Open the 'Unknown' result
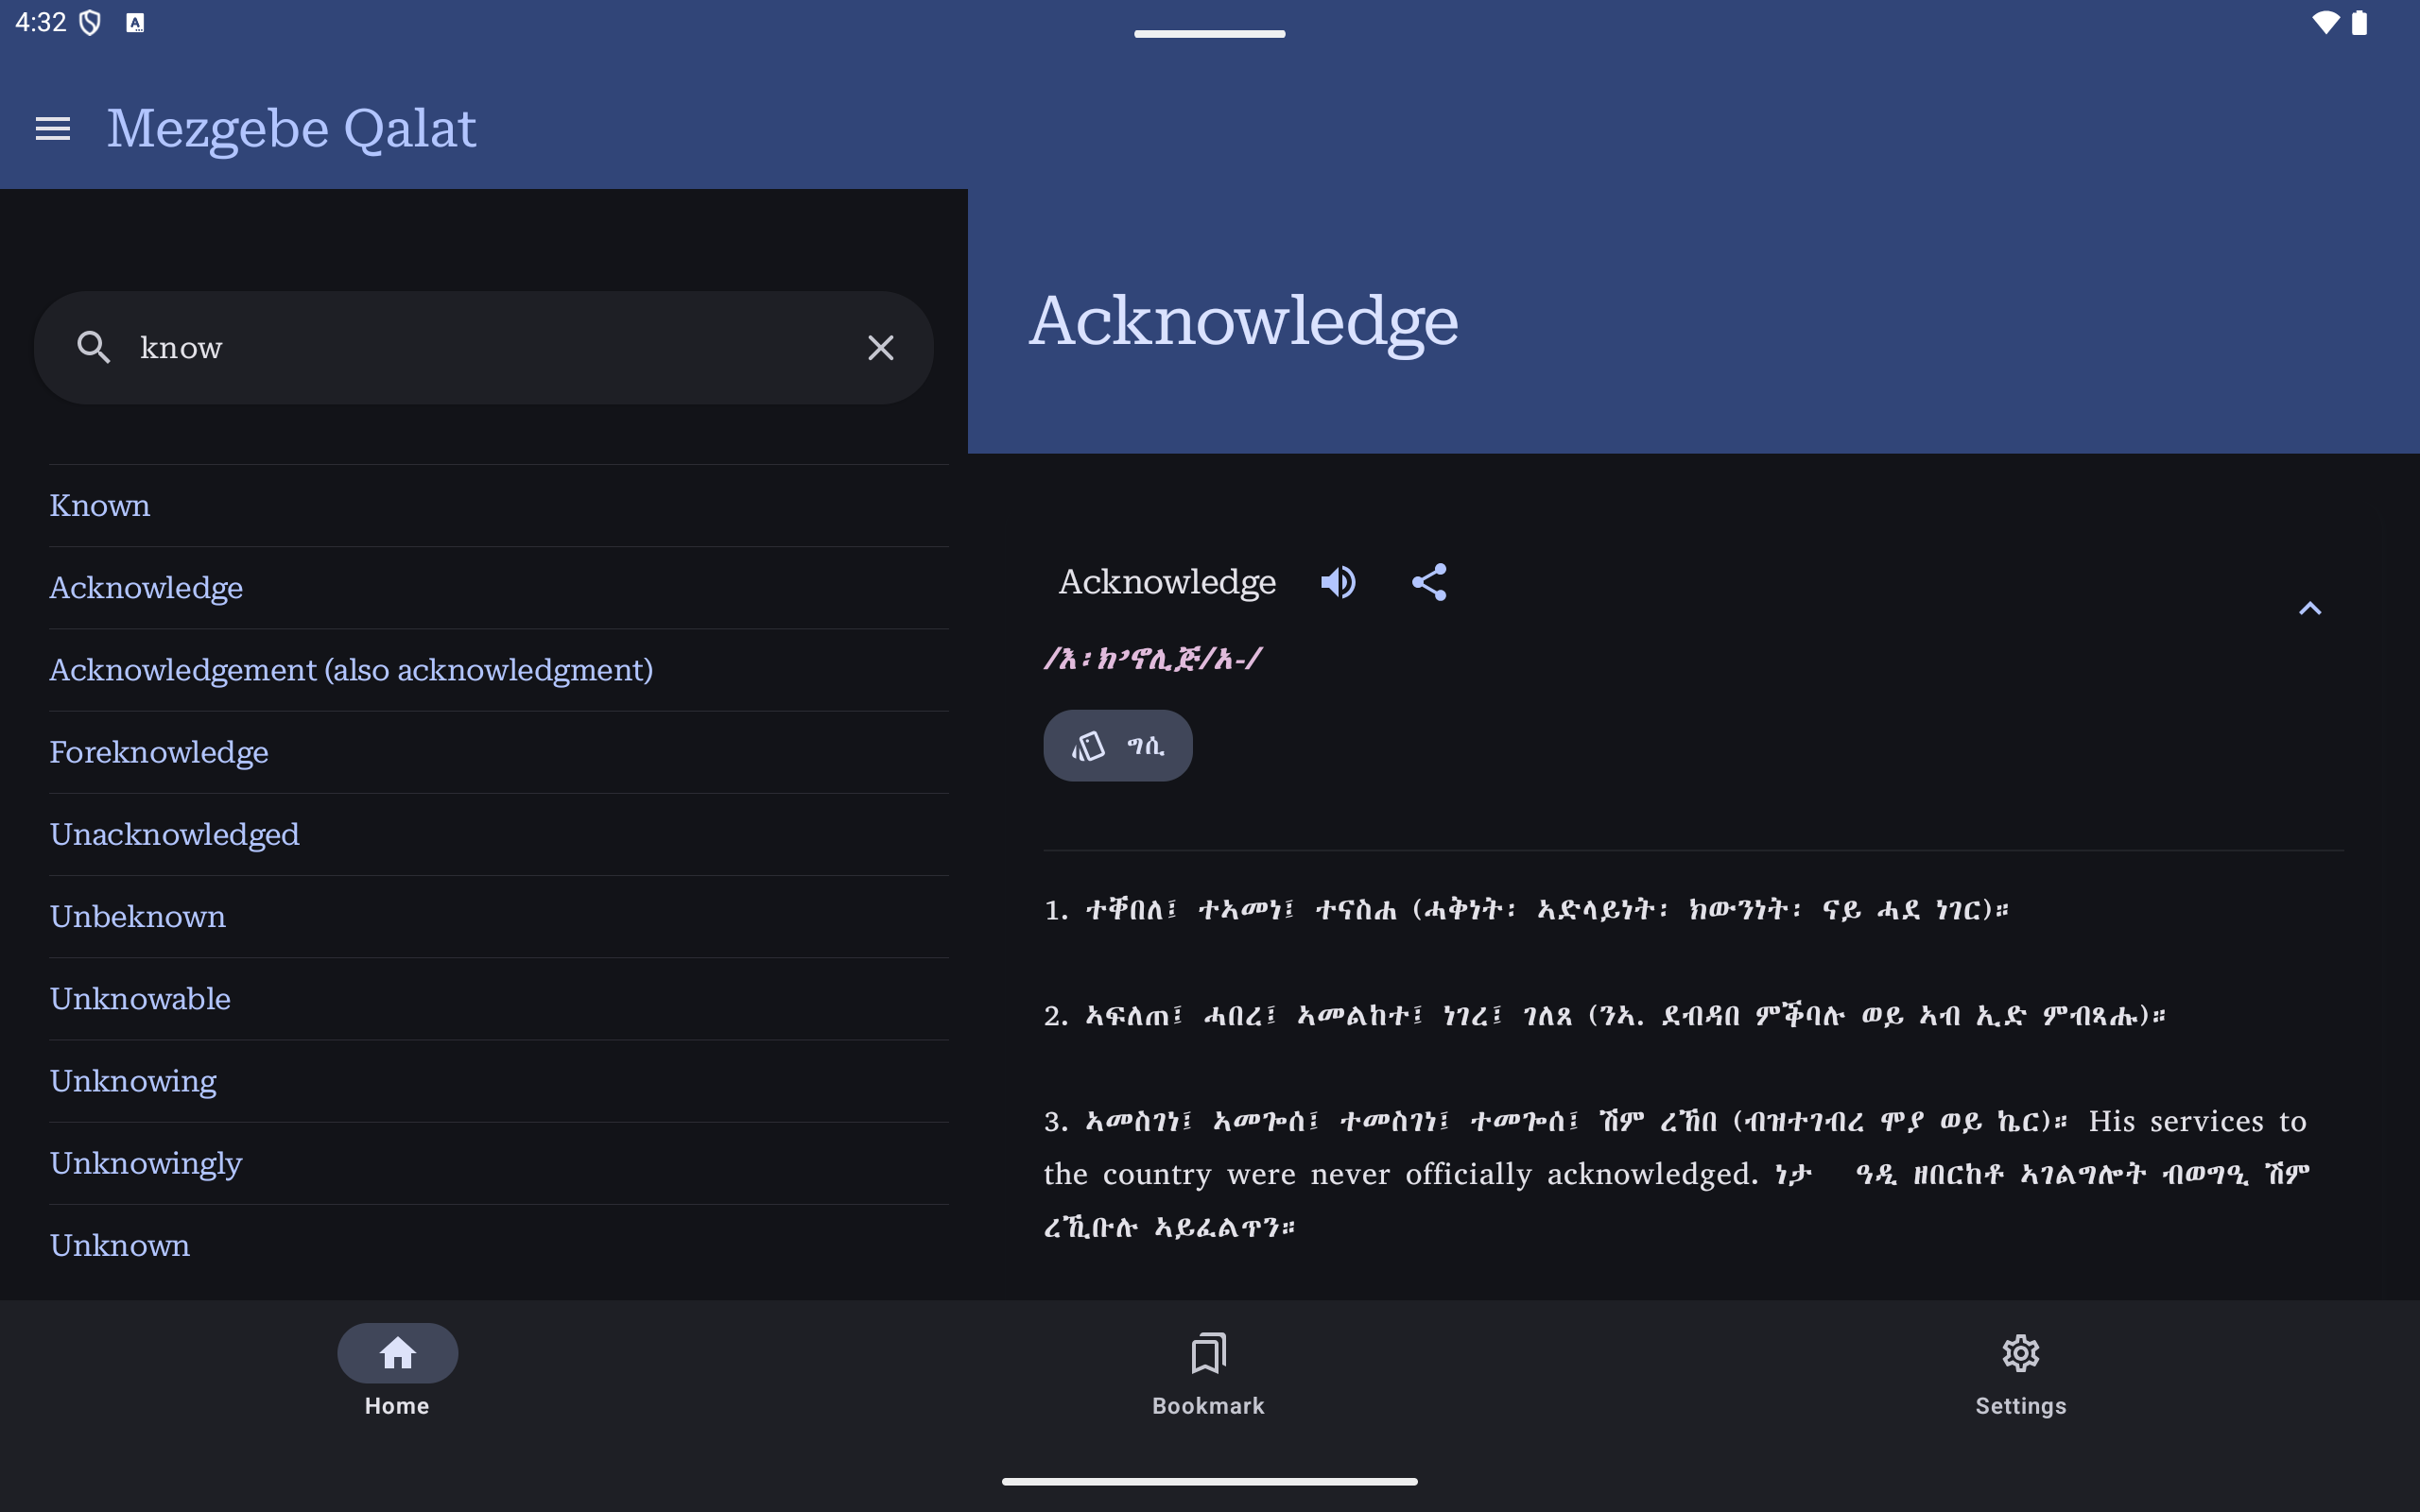This screenshot has width=2420, height=1512. click(499, 1246)
